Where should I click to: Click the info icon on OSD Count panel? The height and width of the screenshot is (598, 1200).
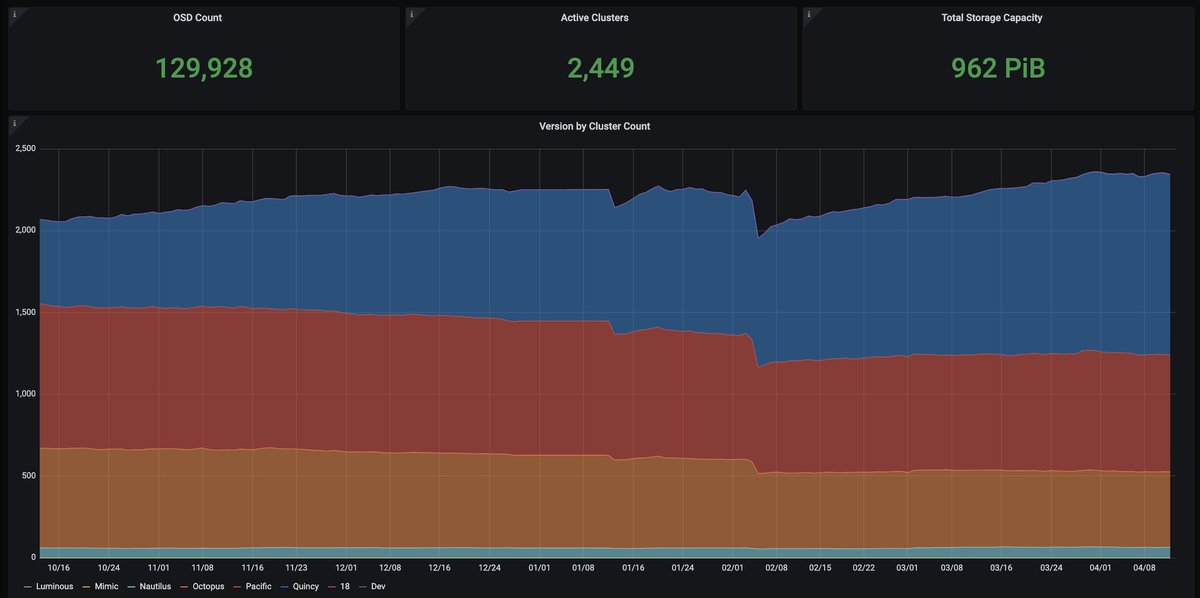[14, 14]
